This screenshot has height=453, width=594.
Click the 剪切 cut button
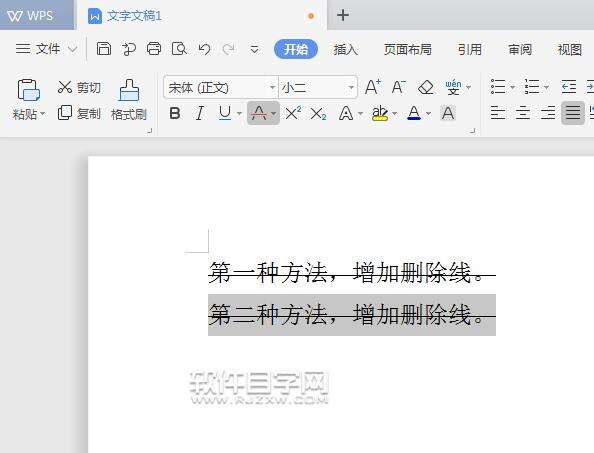(79, 87)
